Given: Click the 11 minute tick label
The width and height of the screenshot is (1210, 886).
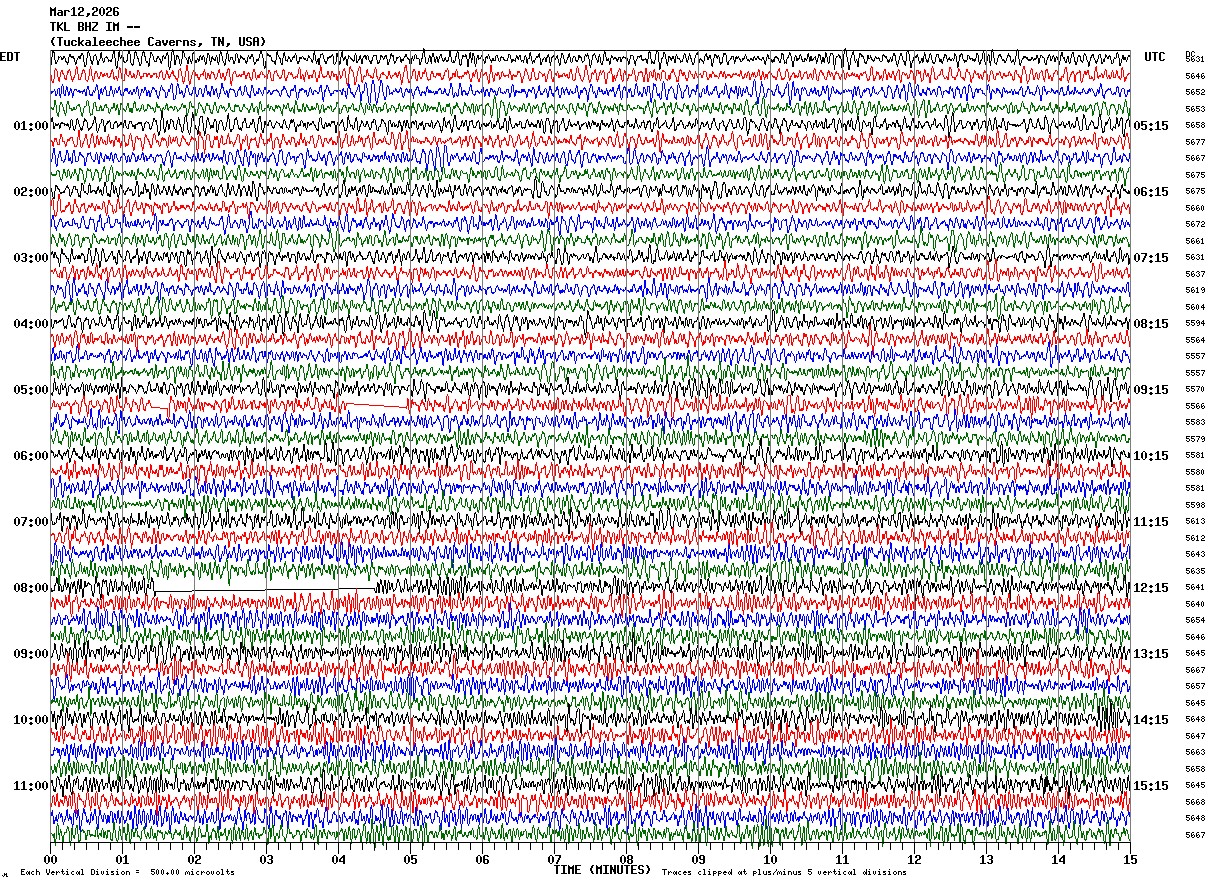Looking at the screenshot, I should (843, 859).
